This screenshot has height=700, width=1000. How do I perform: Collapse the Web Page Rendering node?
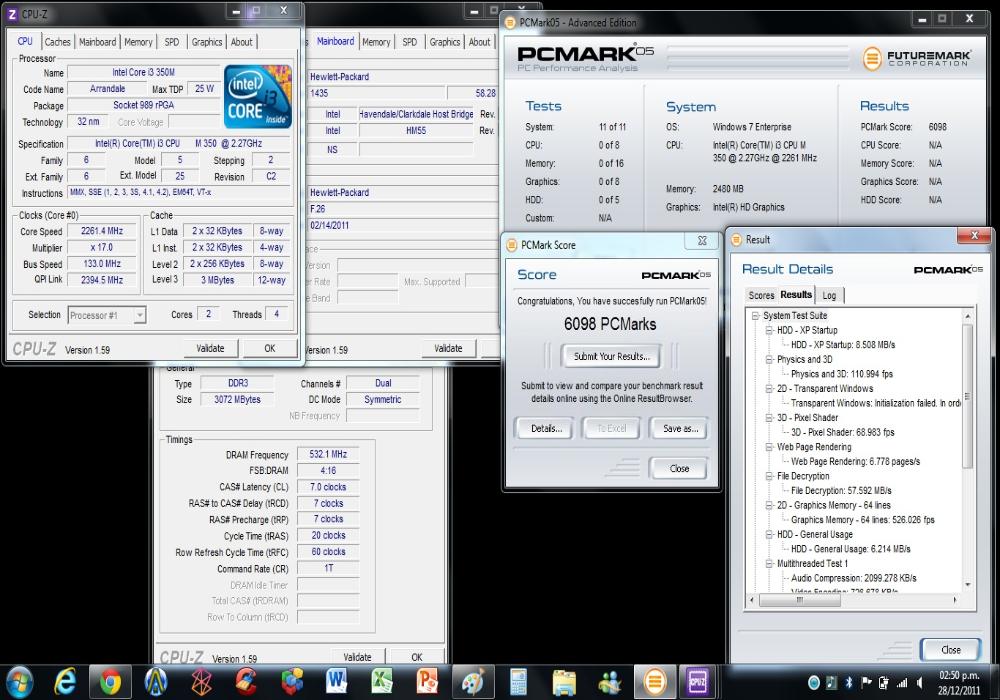coord(770,447)
